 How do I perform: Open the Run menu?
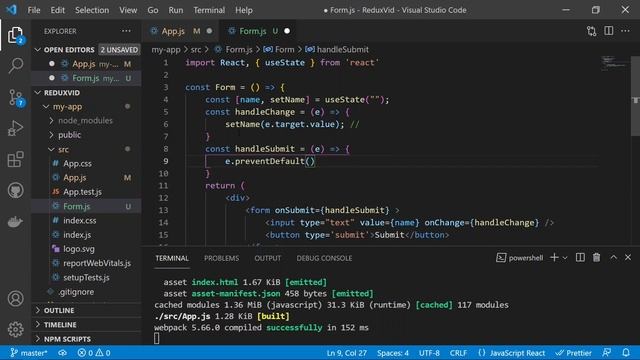[x=176, y=10]
